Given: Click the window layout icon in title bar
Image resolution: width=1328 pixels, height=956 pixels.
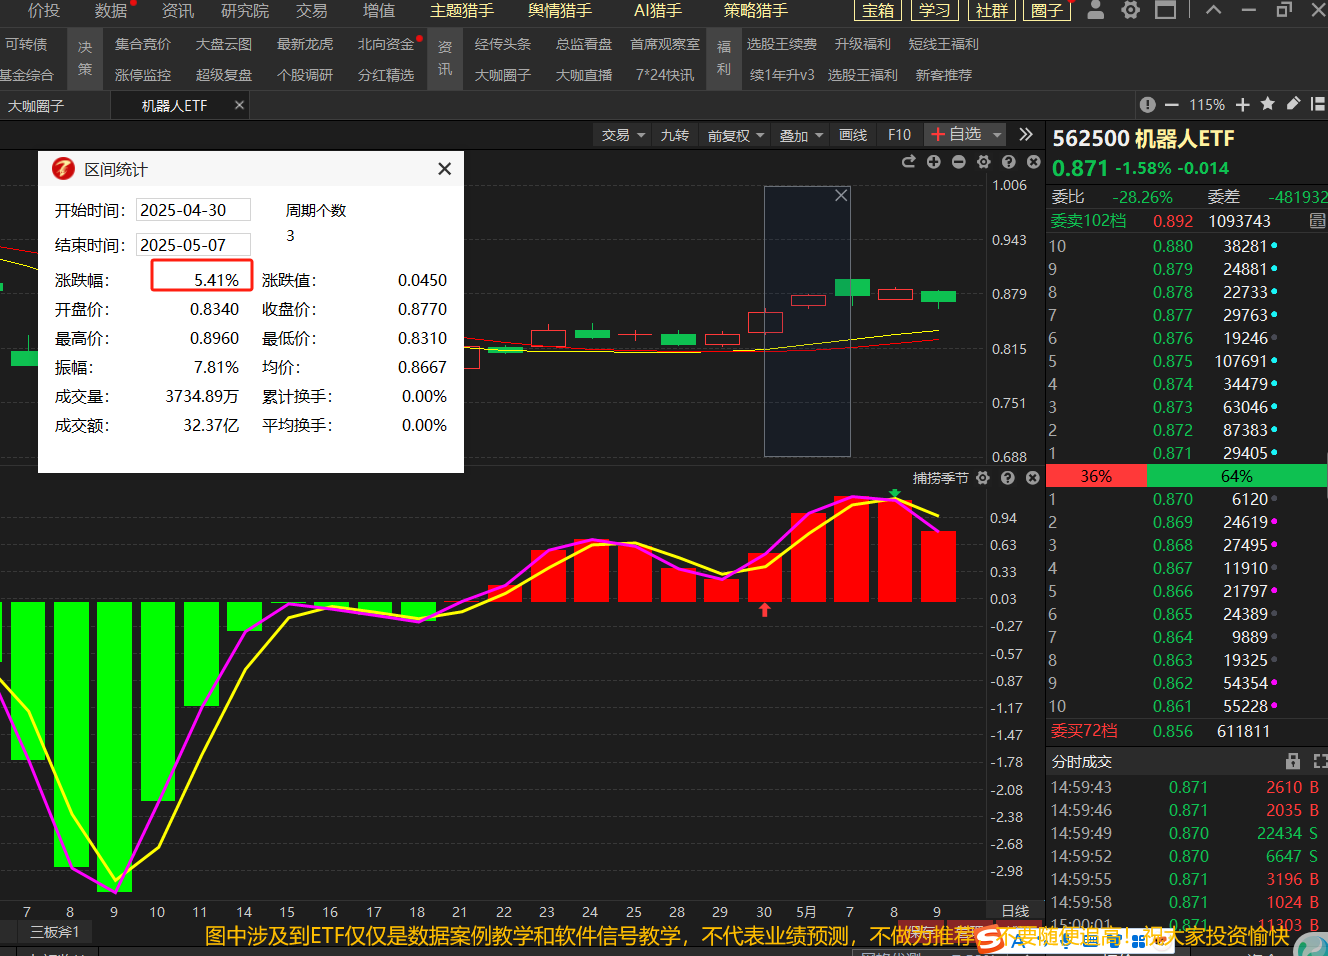Looking at the screenshot, I should click(x=1165, y=10).
